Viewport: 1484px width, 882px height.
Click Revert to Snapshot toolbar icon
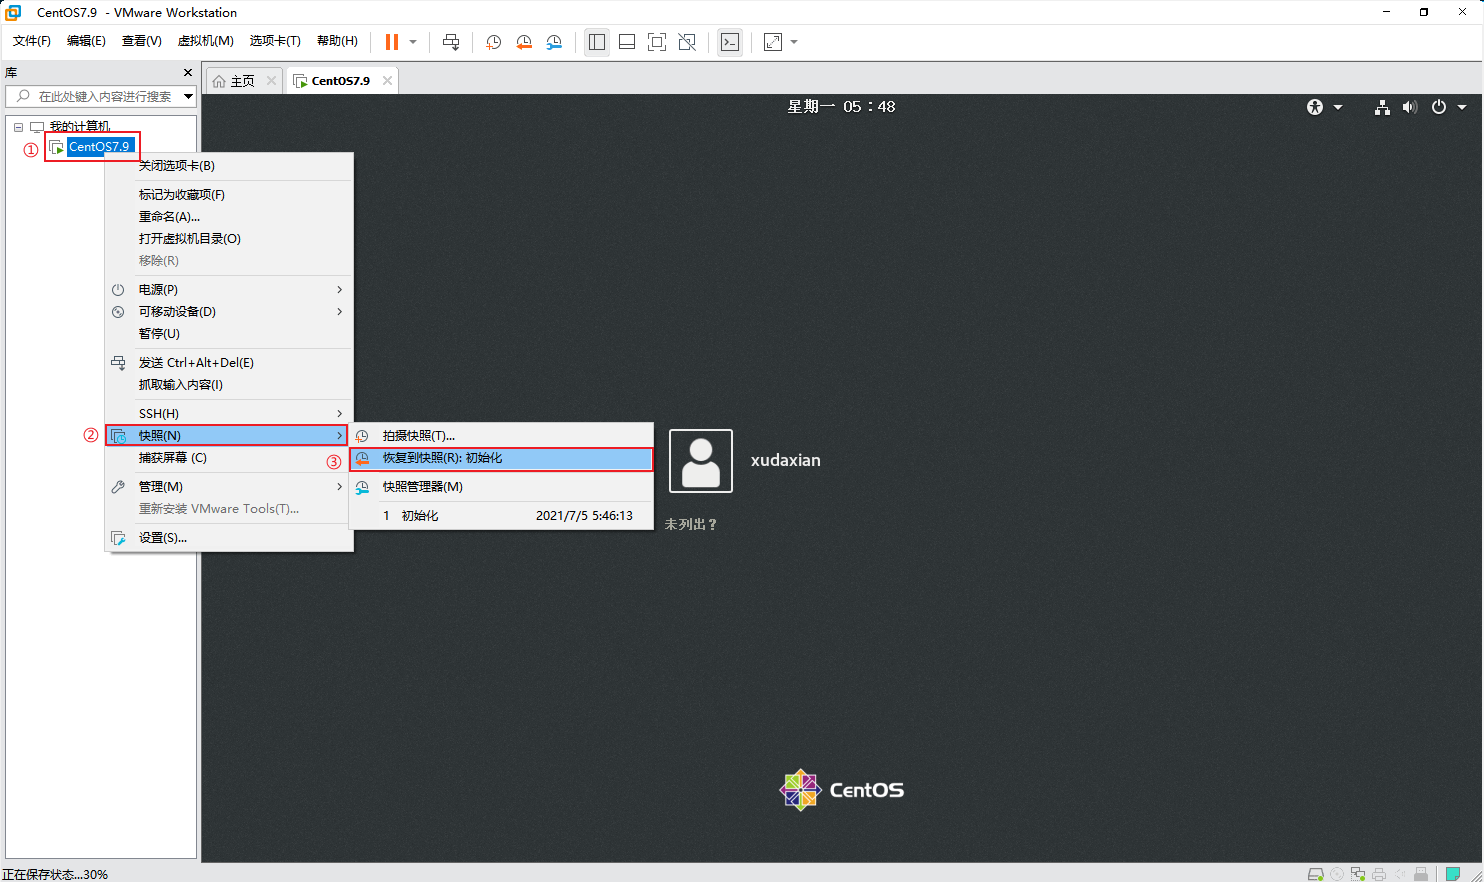click(x=524, y=42)
